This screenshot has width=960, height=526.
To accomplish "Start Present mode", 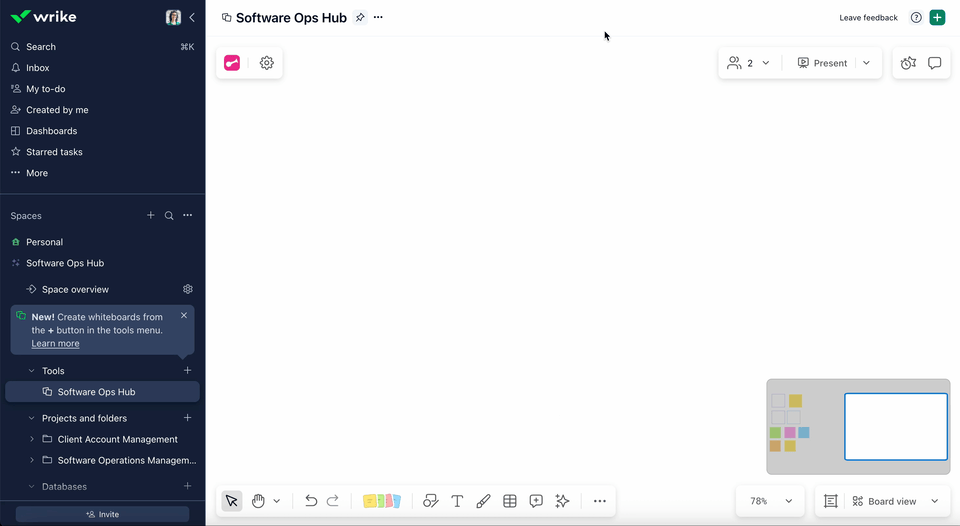I will 822,63.
